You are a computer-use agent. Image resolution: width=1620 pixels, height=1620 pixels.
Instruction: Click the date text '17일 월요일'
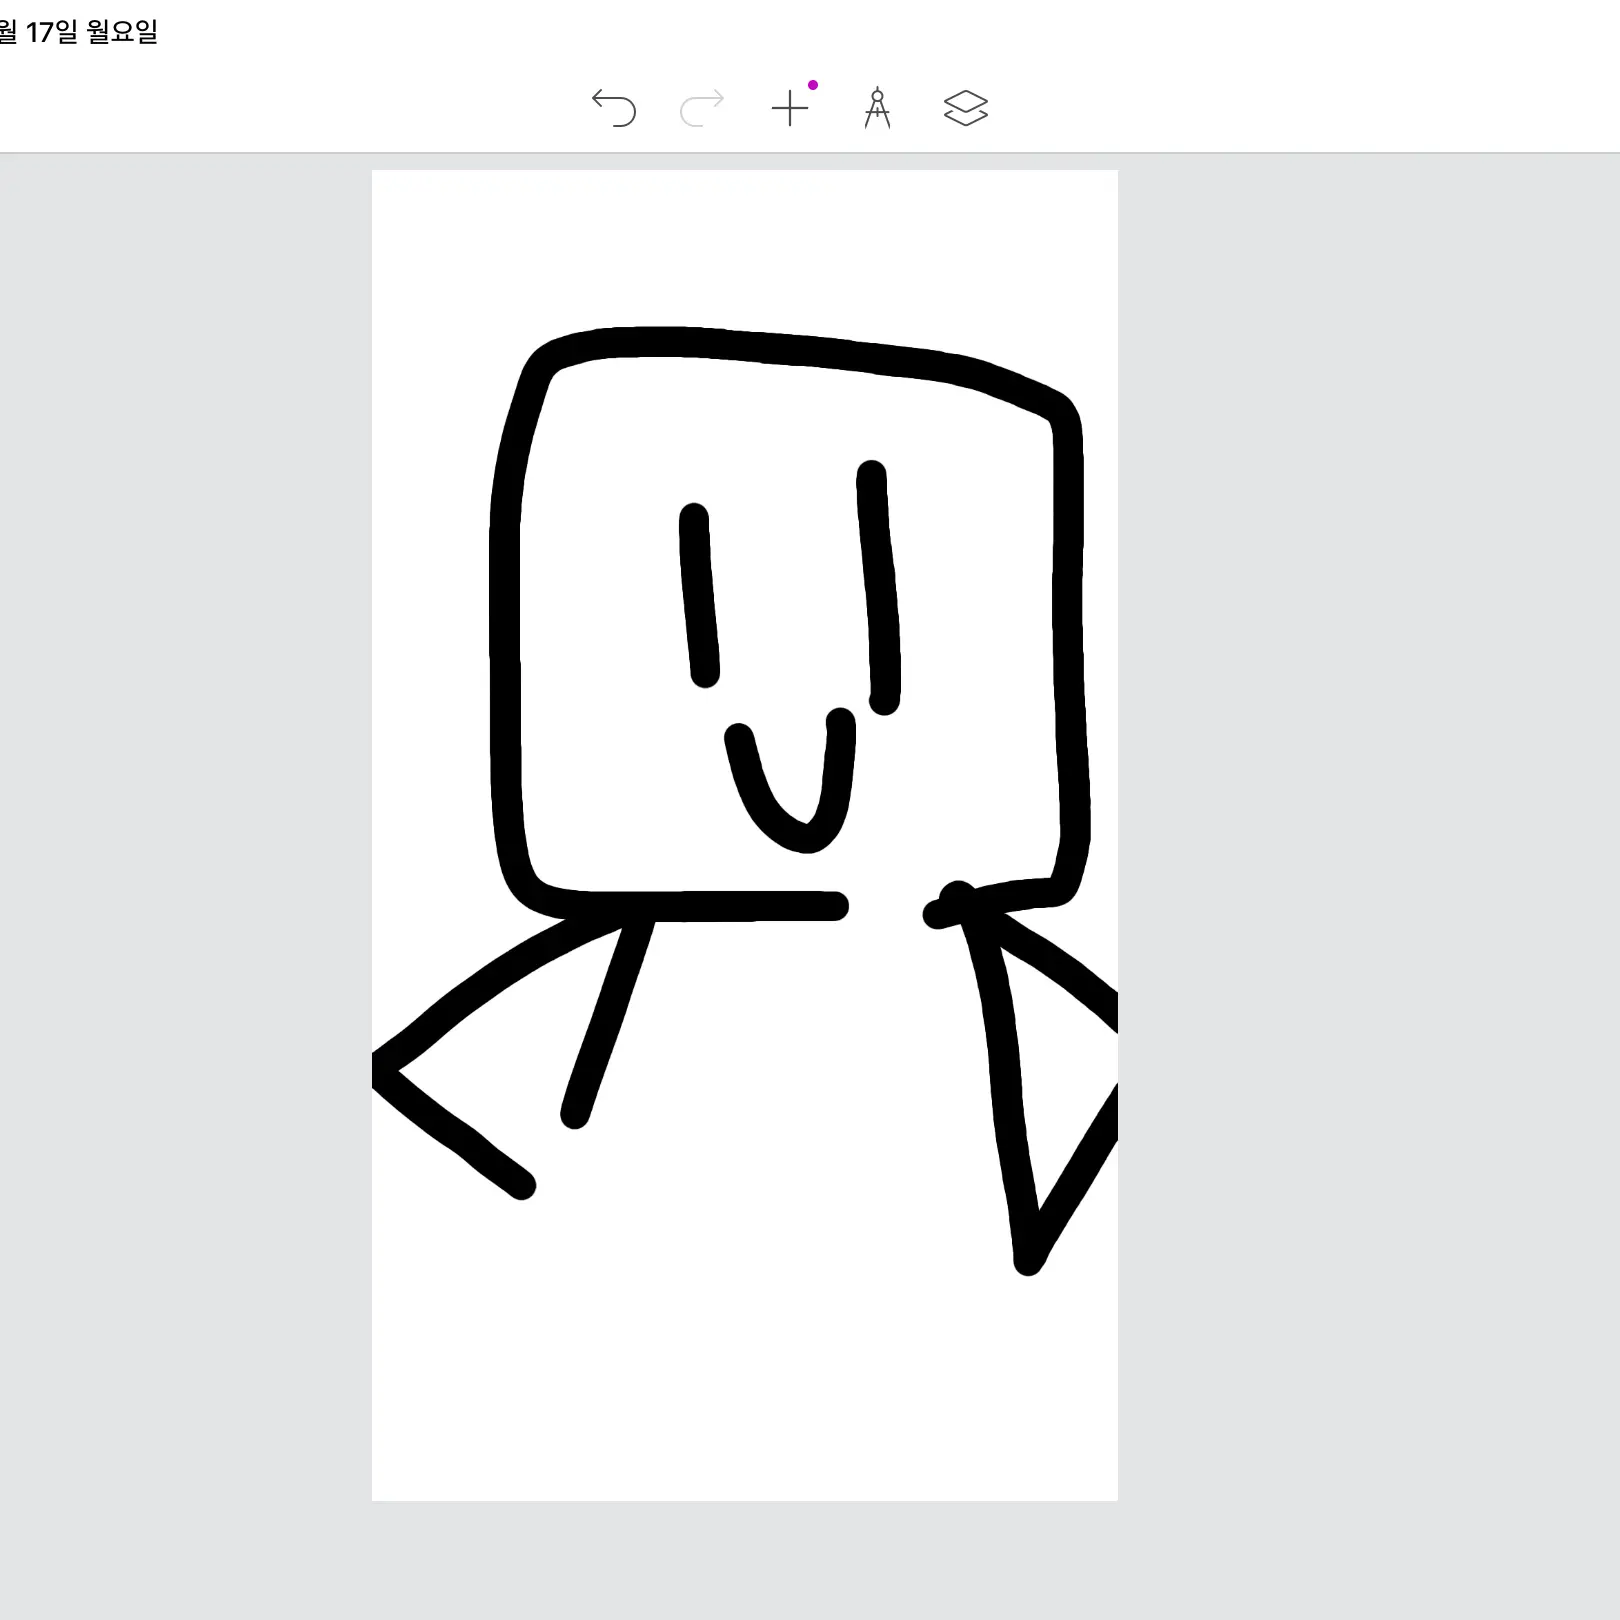[x=92, y=32]
